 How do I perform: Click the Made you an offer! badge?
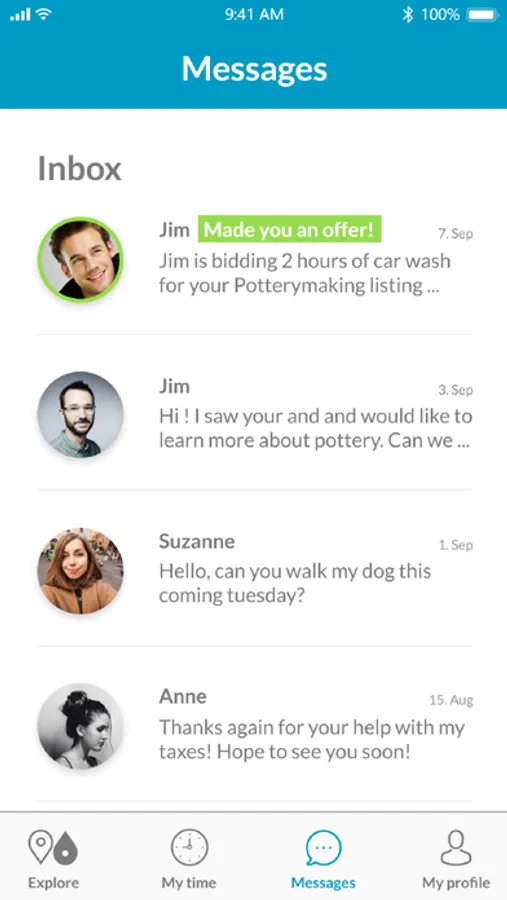pyautogui.click(x=289, y=230)
